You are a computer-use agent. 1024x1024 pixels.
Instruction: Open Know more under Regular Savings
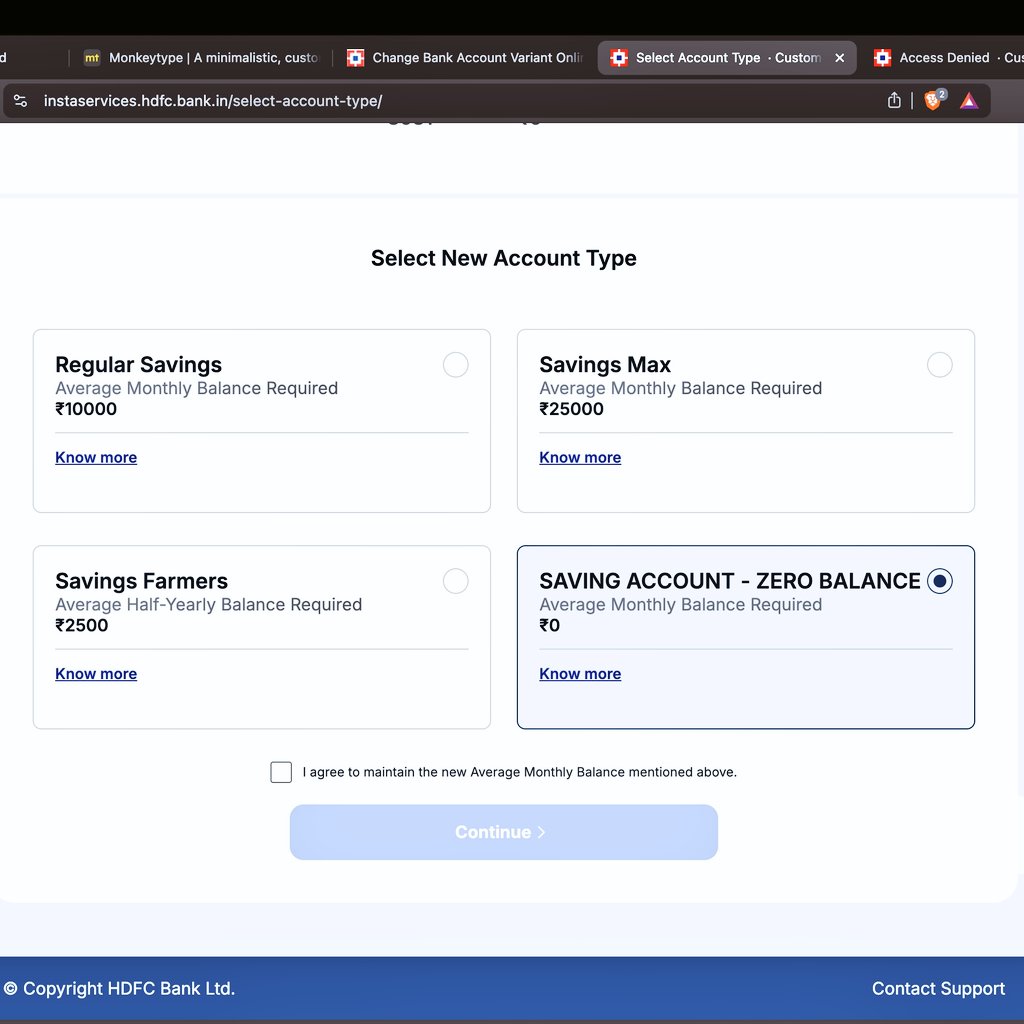tap(96, 457)
